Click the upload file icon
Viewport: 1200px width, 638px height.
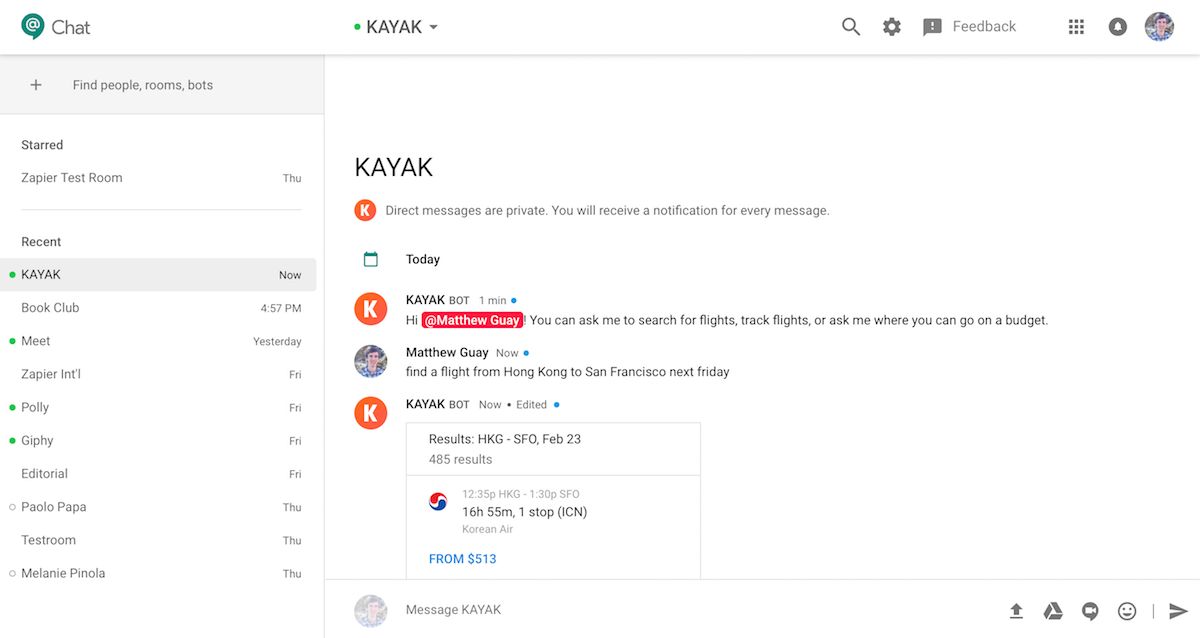click(x=1016, y=610)
